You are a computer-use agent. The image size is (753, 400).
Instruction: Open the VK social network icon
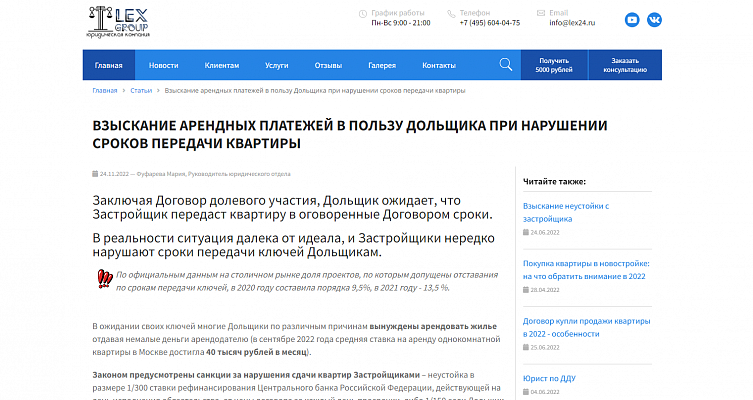pos(654,20)
